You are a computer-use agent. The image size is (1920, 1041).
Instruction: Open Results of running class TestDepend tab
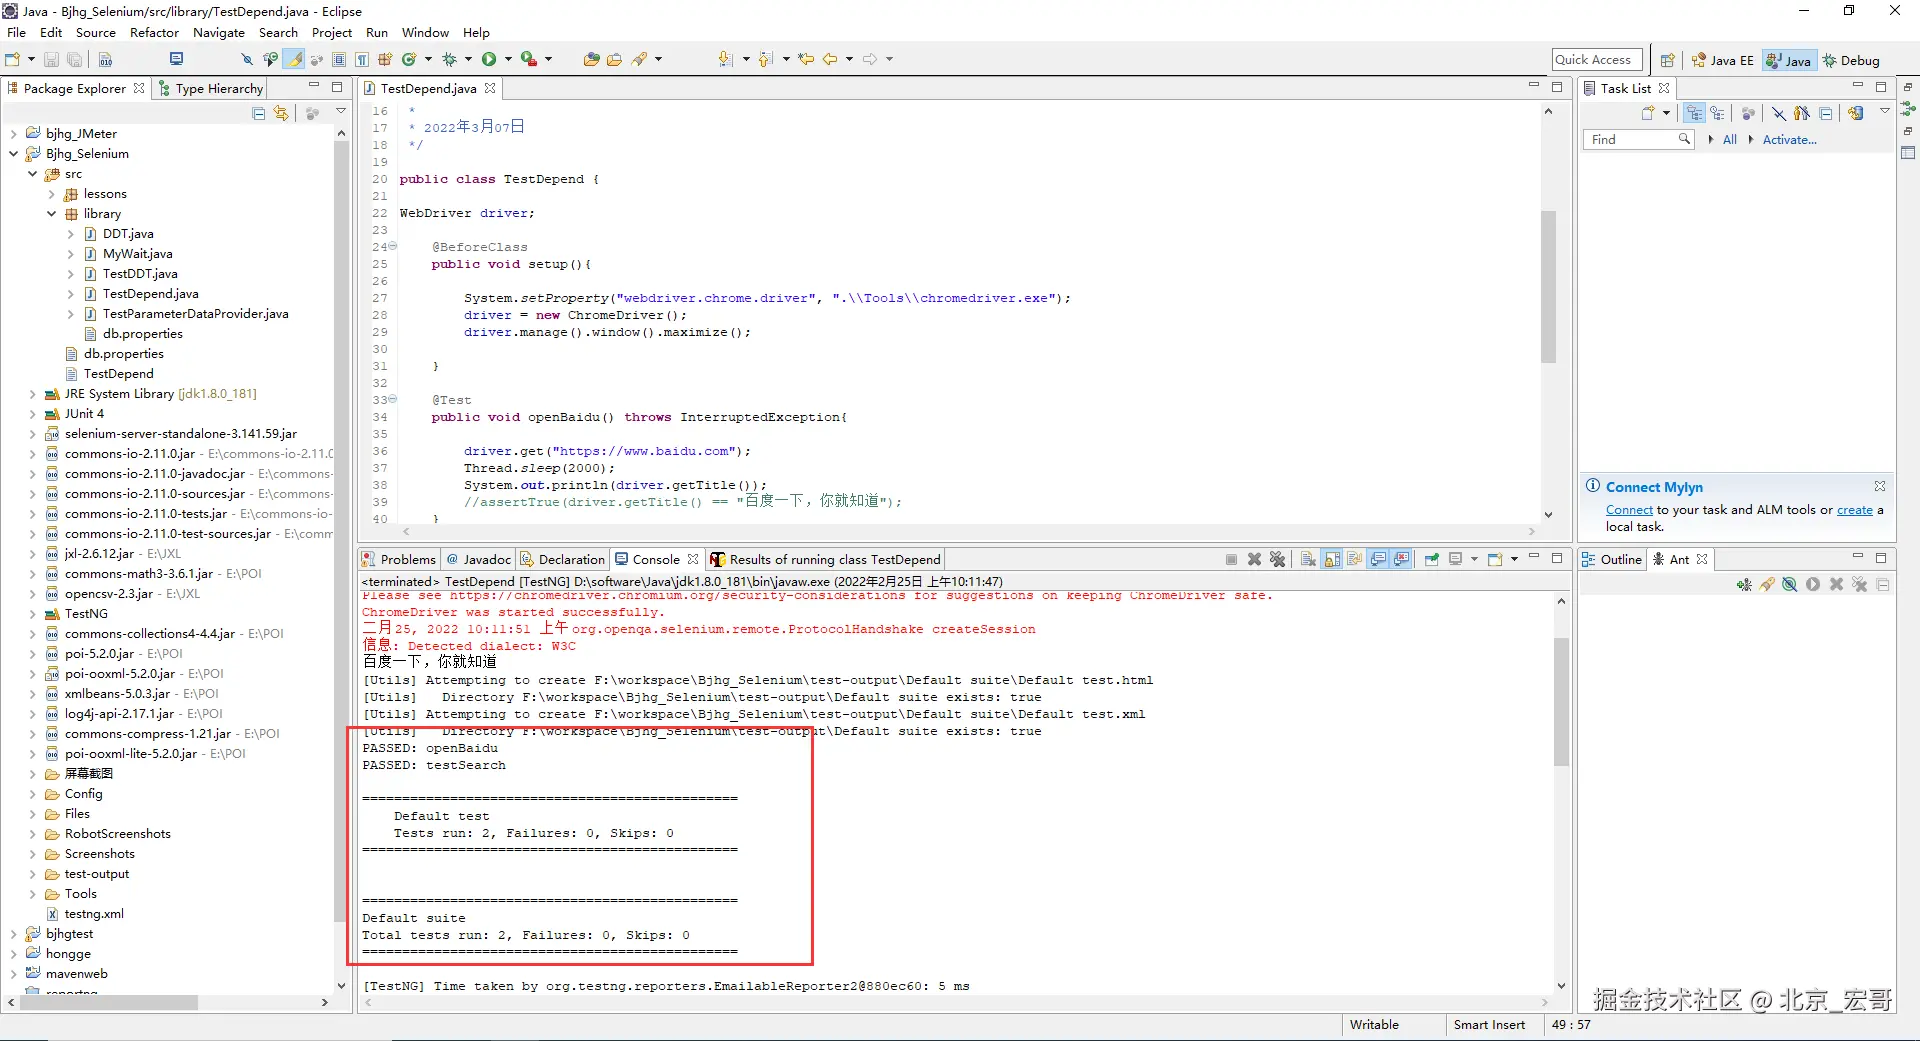coord(825,559)
